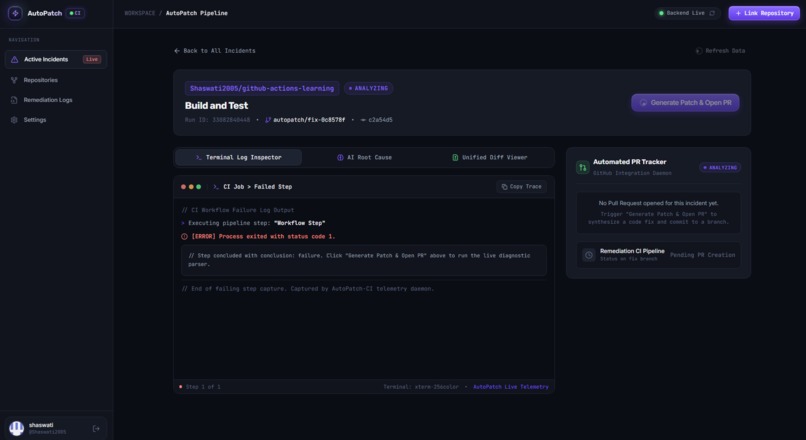The image size is (806, 440).
Task: Click the CI Job > Failed Step title
Action: tap(258, 187)
